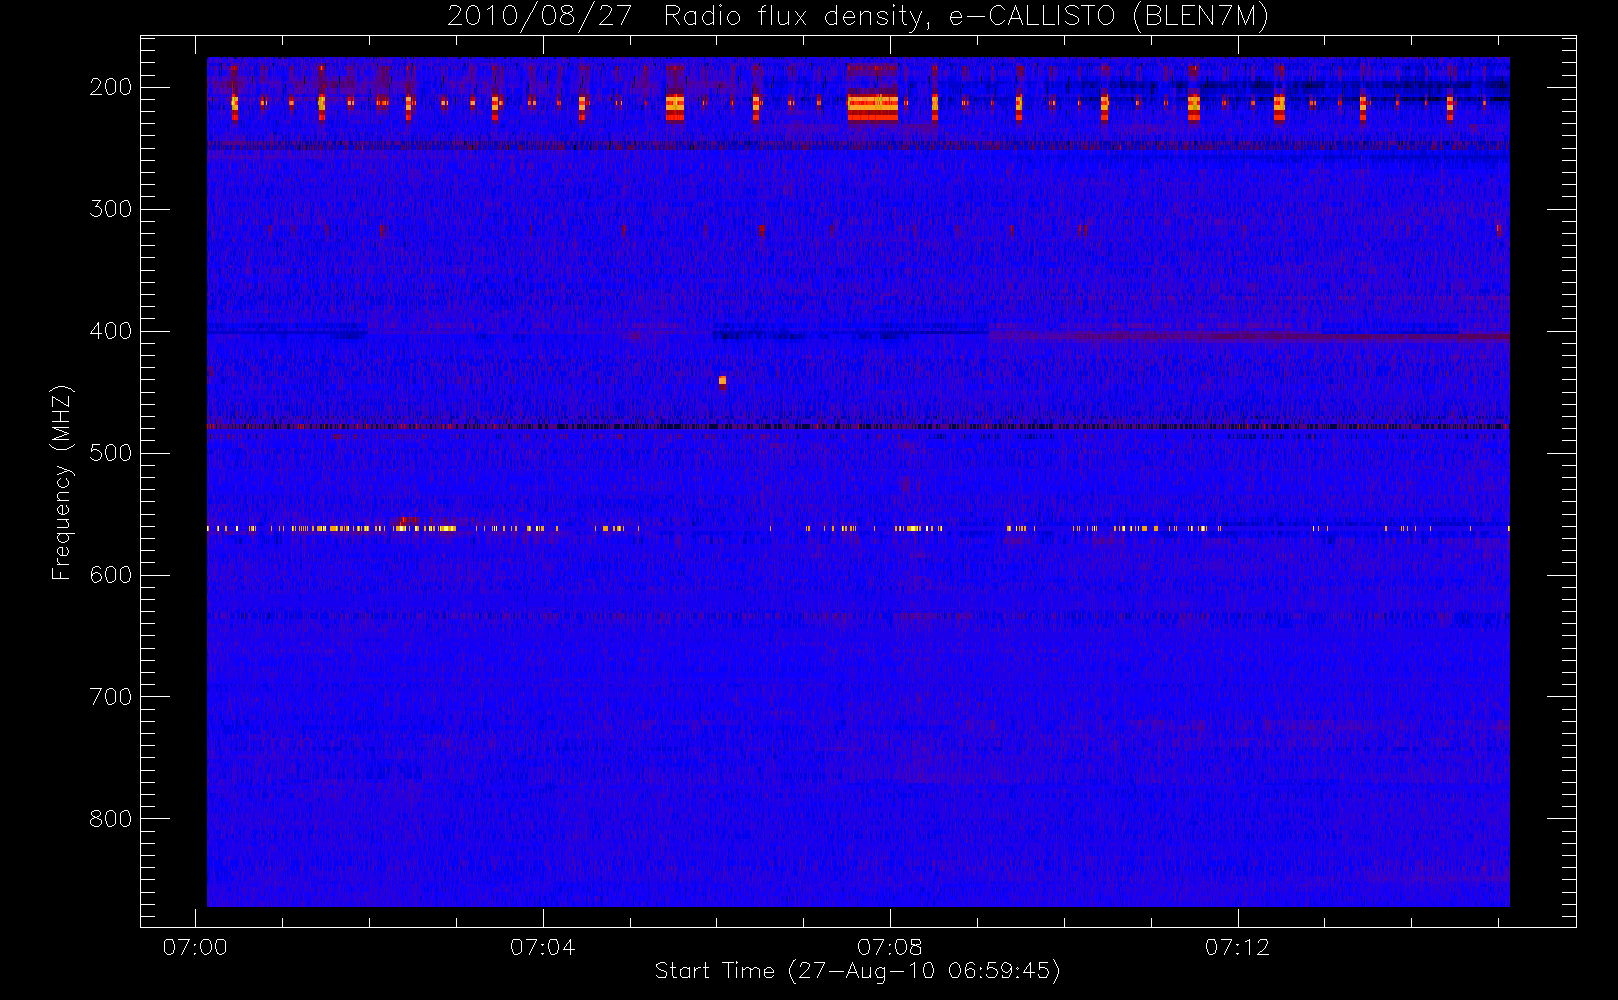
Task: Click the 07:04 time tick label
Action: (x=542, y=947)
